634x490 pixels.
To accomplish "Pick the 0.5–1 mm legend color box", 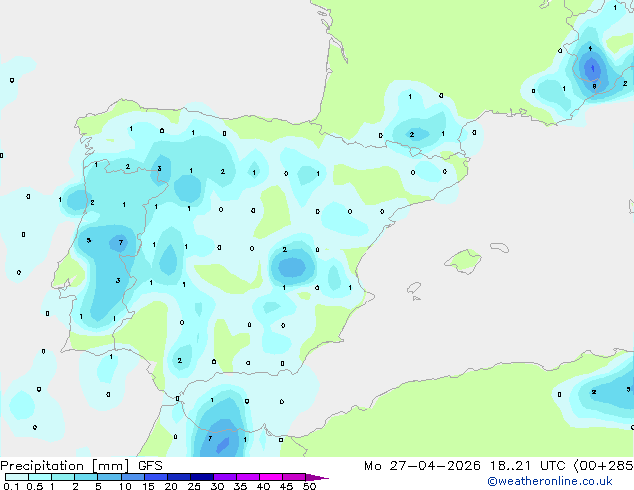I will pos(40,477).
